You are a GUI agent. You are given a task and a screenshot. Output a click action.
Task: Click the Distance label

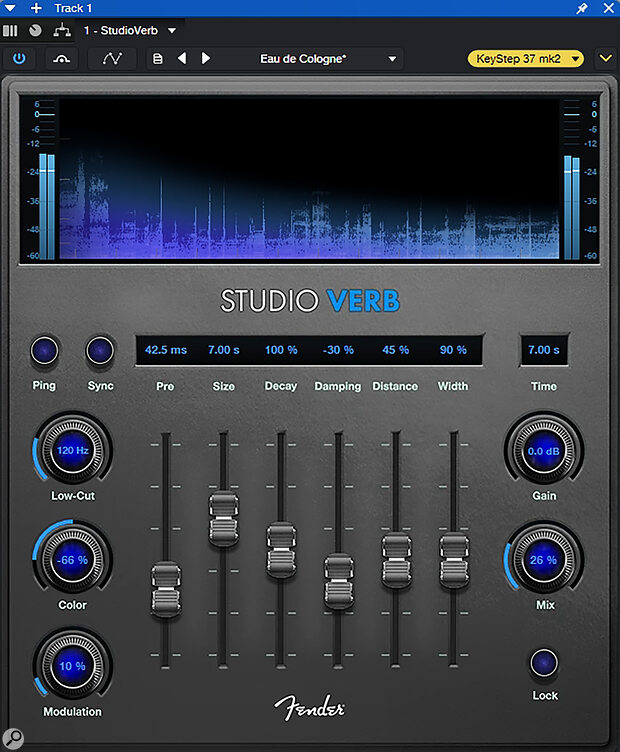[395, 386]
